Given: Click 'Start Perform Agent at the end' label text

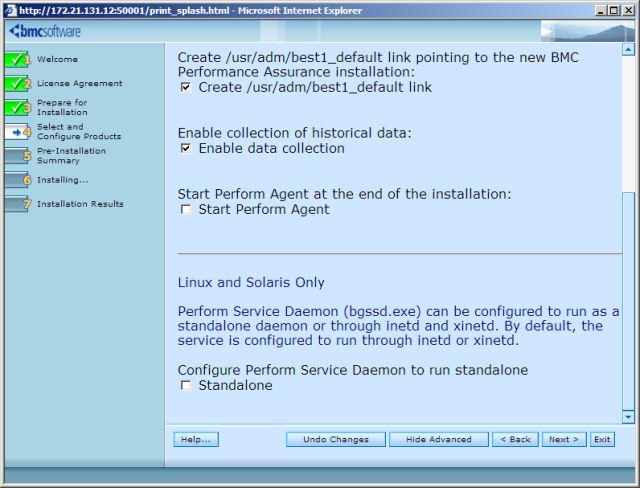Looking at the screenshot, I should tap(344, 194).
